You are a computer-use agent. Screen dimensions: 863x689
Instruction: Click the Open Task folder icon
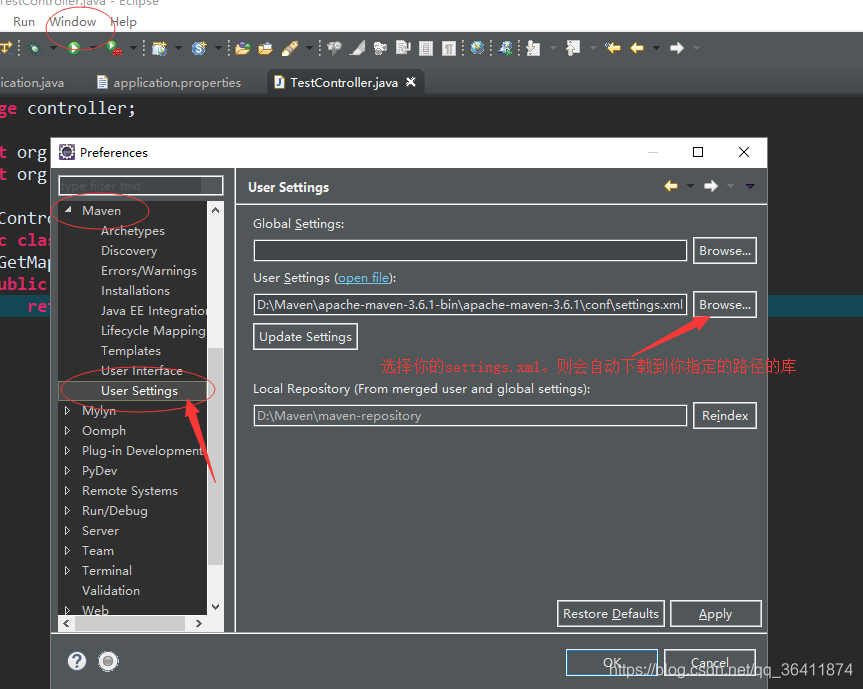[x=265, y=48]
